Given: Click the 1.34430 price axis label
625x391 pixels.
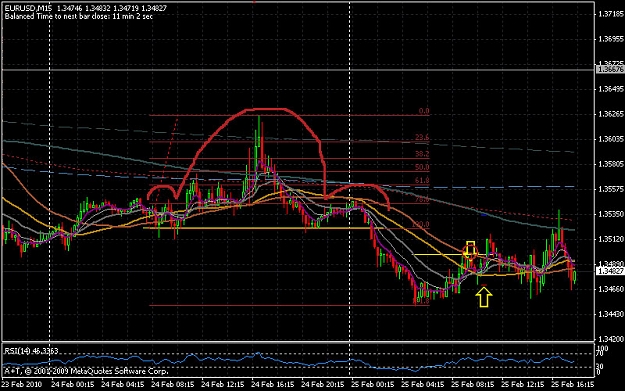Looking at the screenshot, I should point(611,314).
